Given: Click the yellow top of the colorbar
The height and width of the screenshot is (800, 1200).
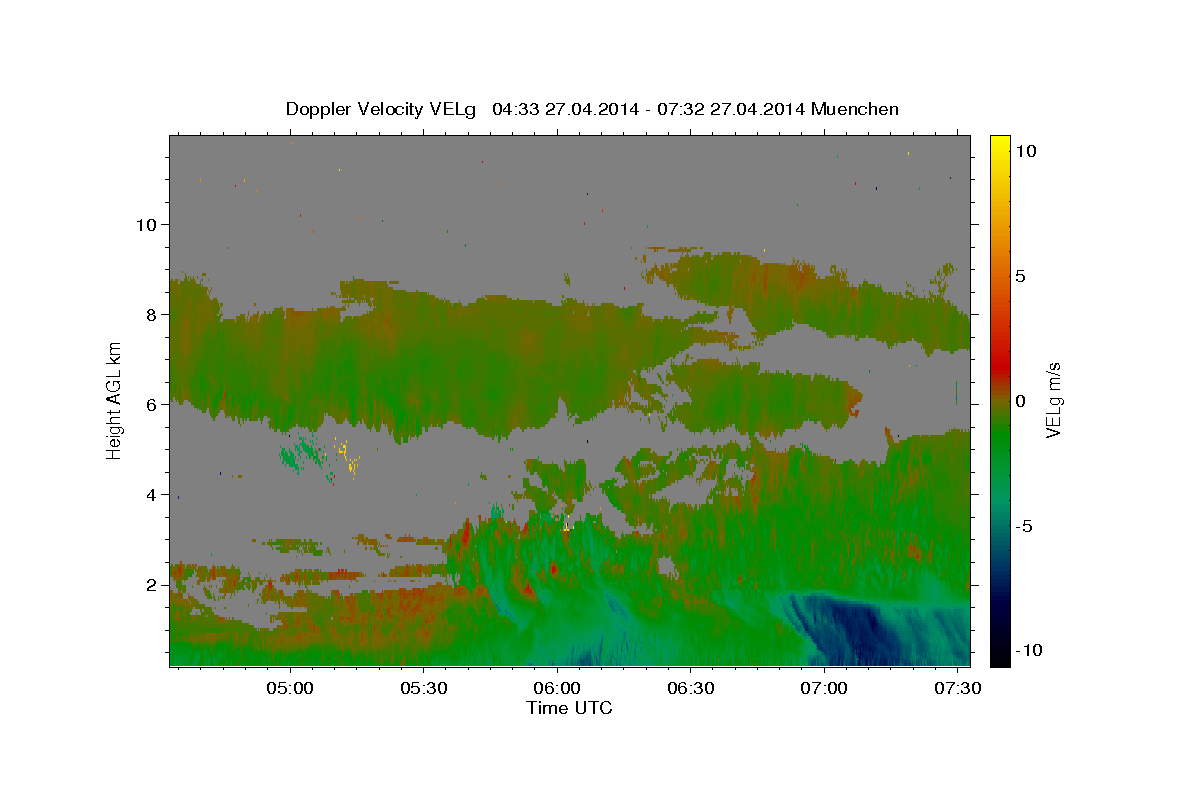Looking at the screenshot, I should (999, 145).
